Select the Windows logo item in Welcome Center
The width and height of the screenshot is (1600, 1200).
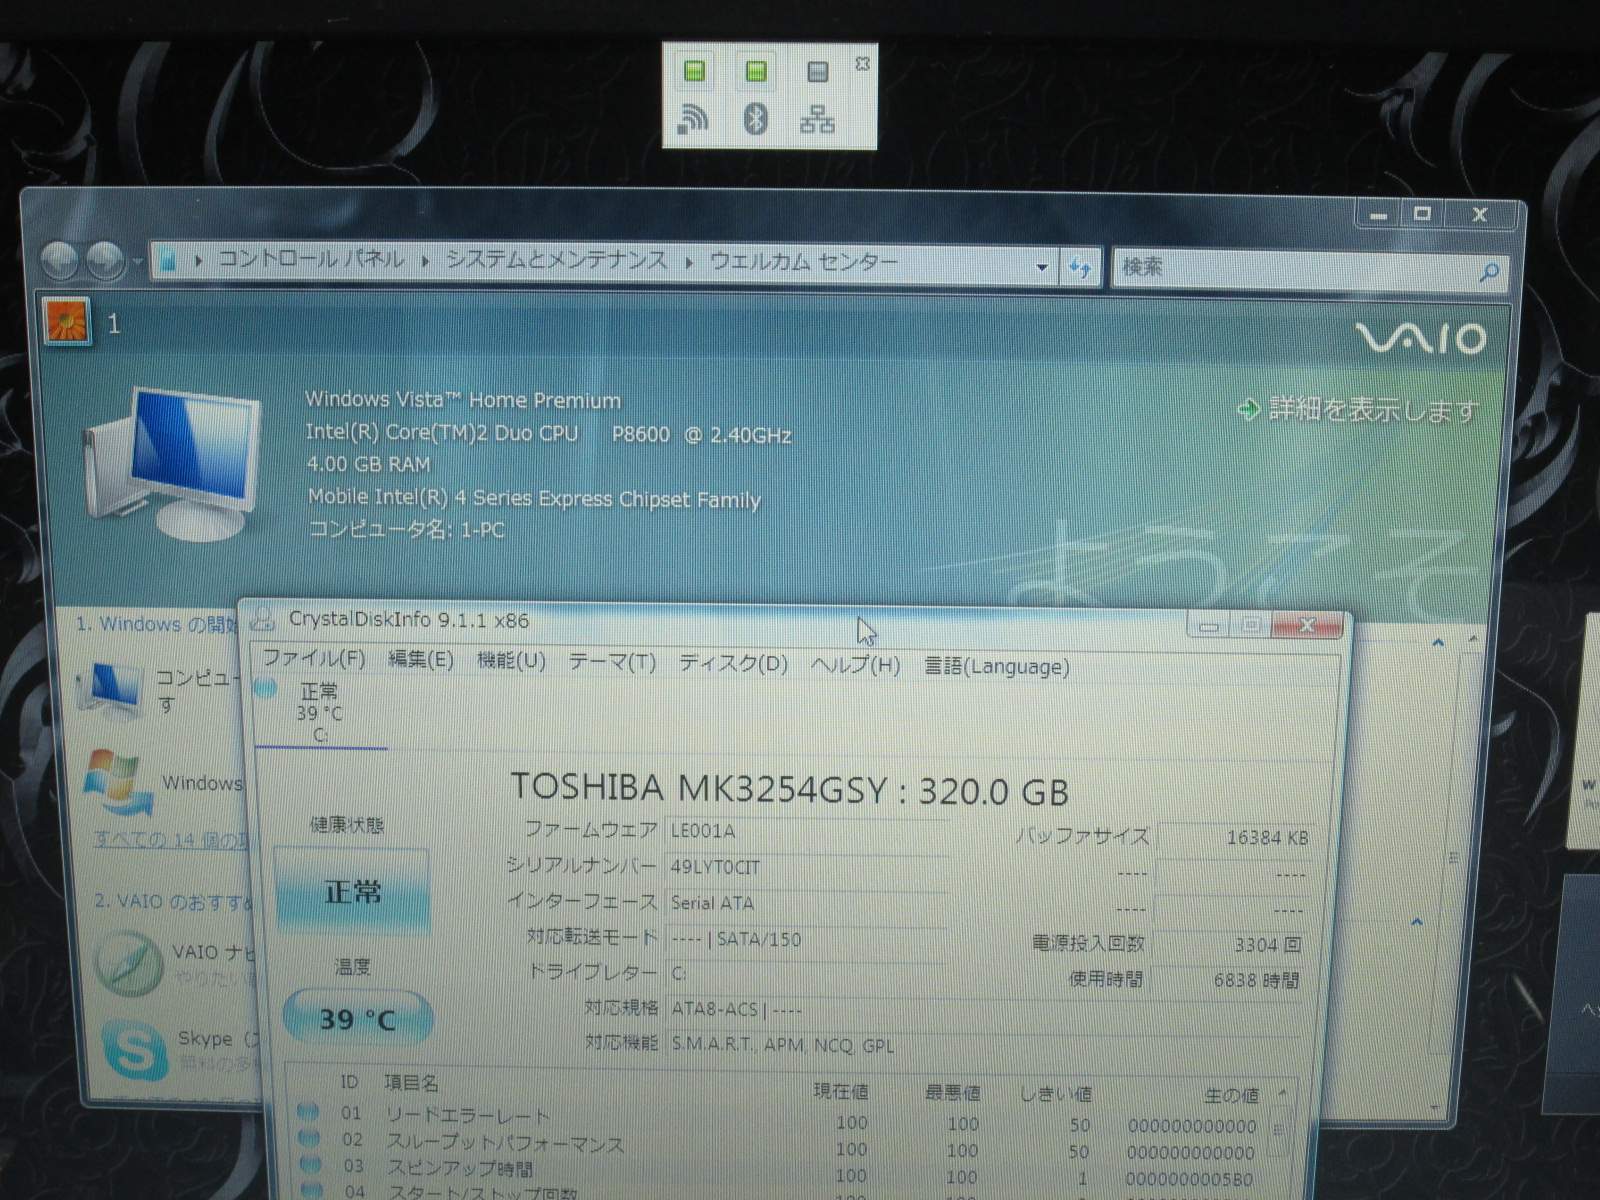(162, 782)
